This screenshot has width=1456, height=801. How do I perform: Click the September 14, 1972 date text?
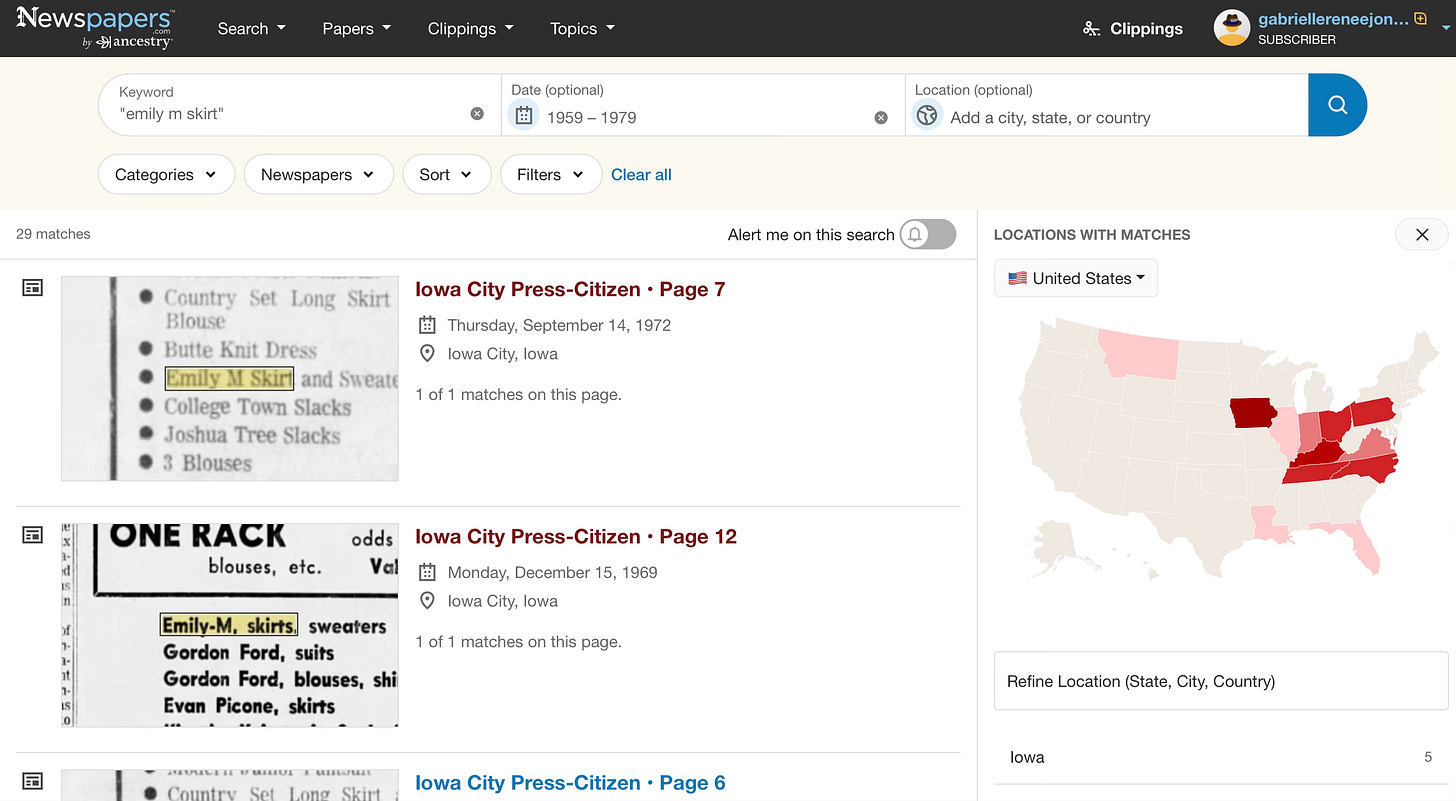559,325
